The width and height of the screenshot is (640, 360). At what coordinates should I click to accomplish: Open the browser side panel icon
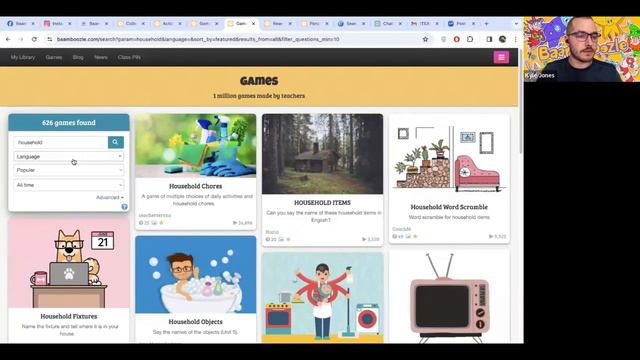(x=489, y=39)
